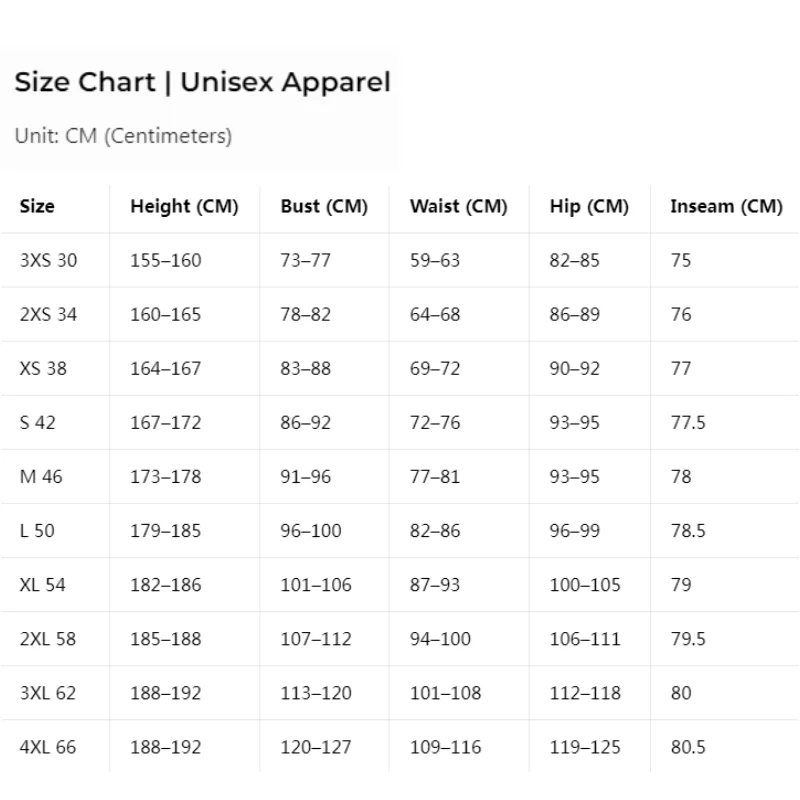Select the 173–178 height value
Screen dimensions: 800x800
[x=165, y=477]
